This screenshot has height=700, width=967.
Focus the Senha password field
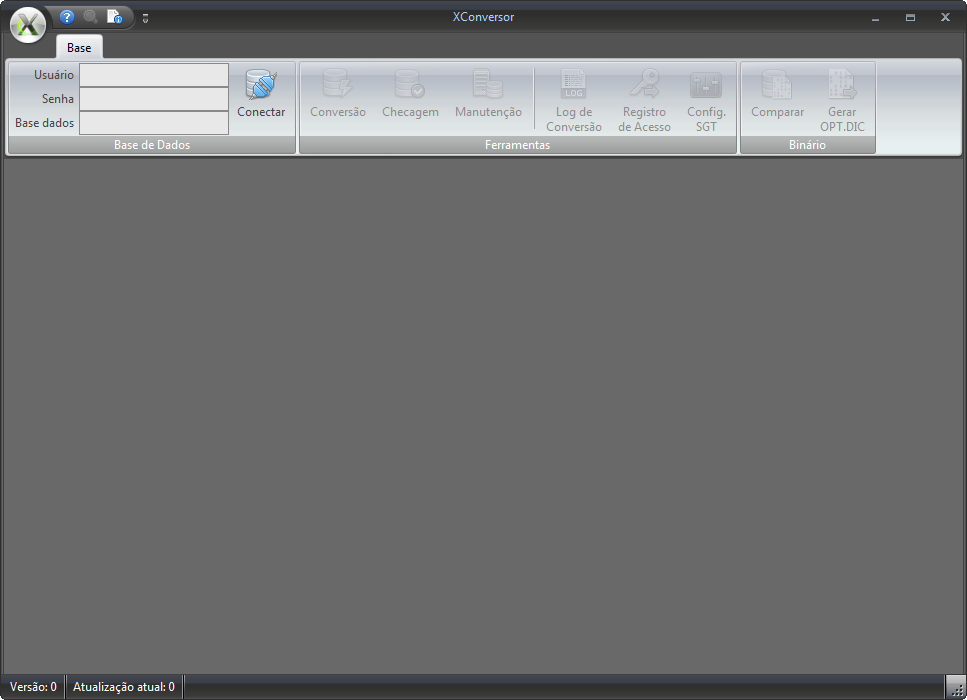(154, 99)
